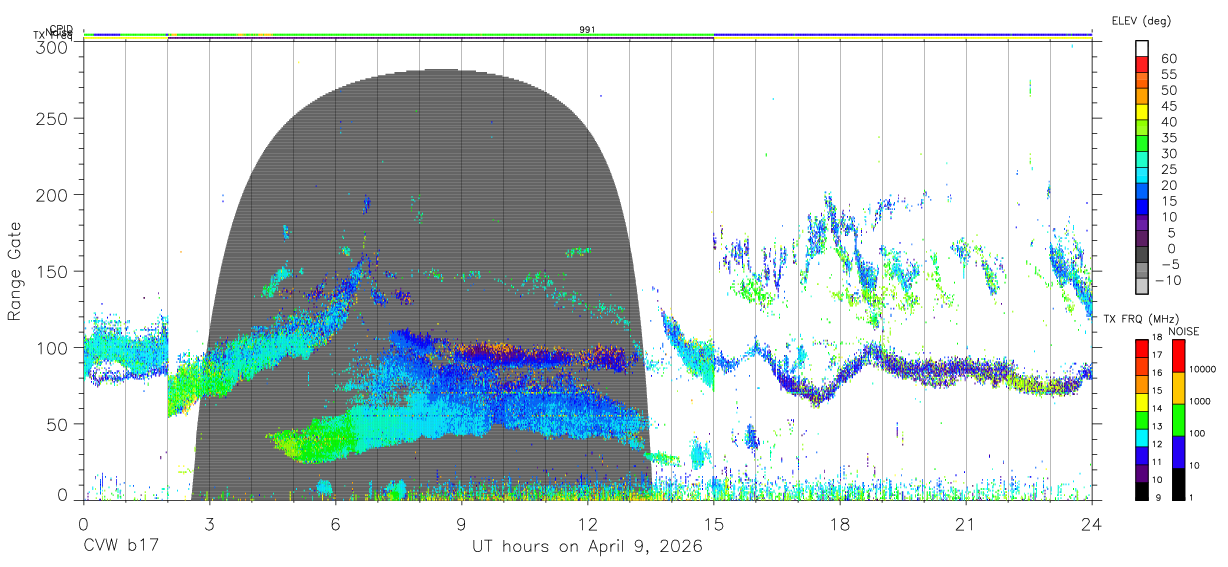This screenshot has width=1228, height=567.
Task: Click the y-axis tick label '150'
Action: click(52, 271)
